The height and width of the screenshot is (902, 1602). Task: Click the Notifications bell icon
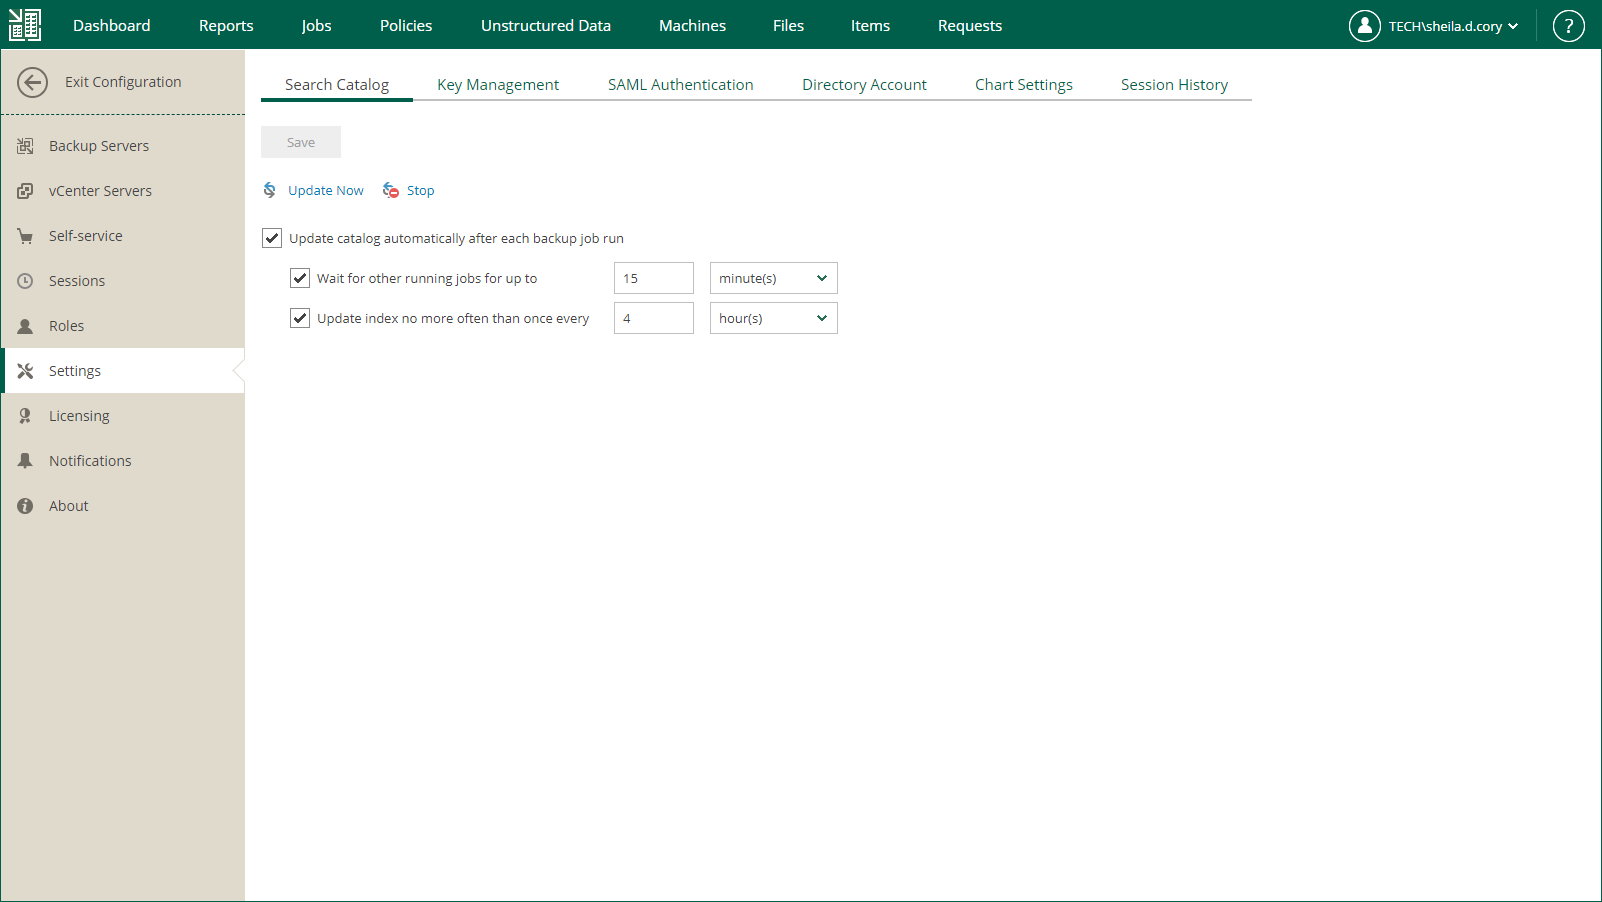25,461
